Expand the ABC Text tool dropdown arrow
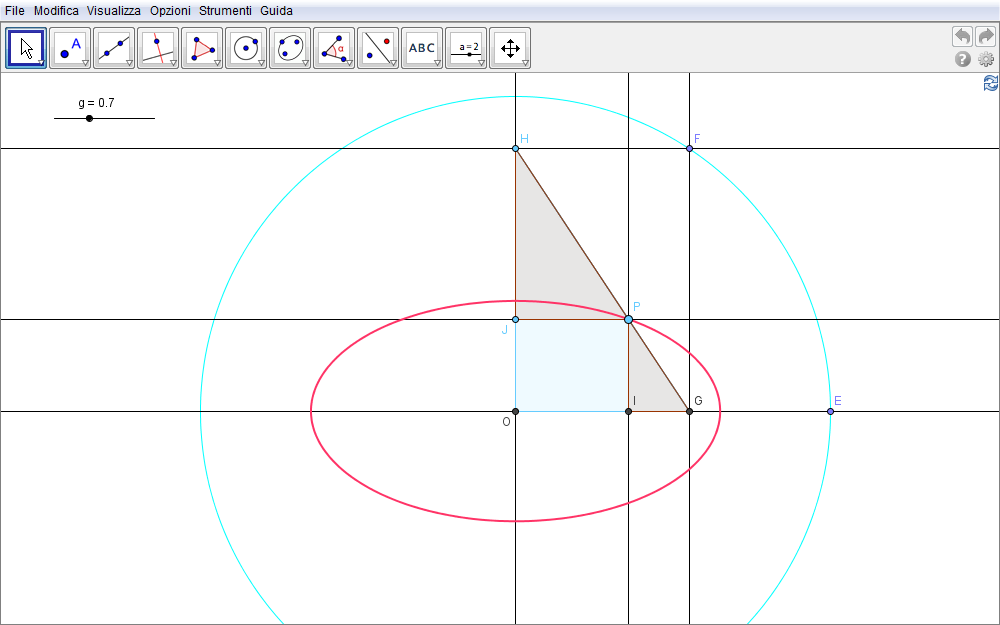Screen dimensions: 1000x625 pos(437,63)
